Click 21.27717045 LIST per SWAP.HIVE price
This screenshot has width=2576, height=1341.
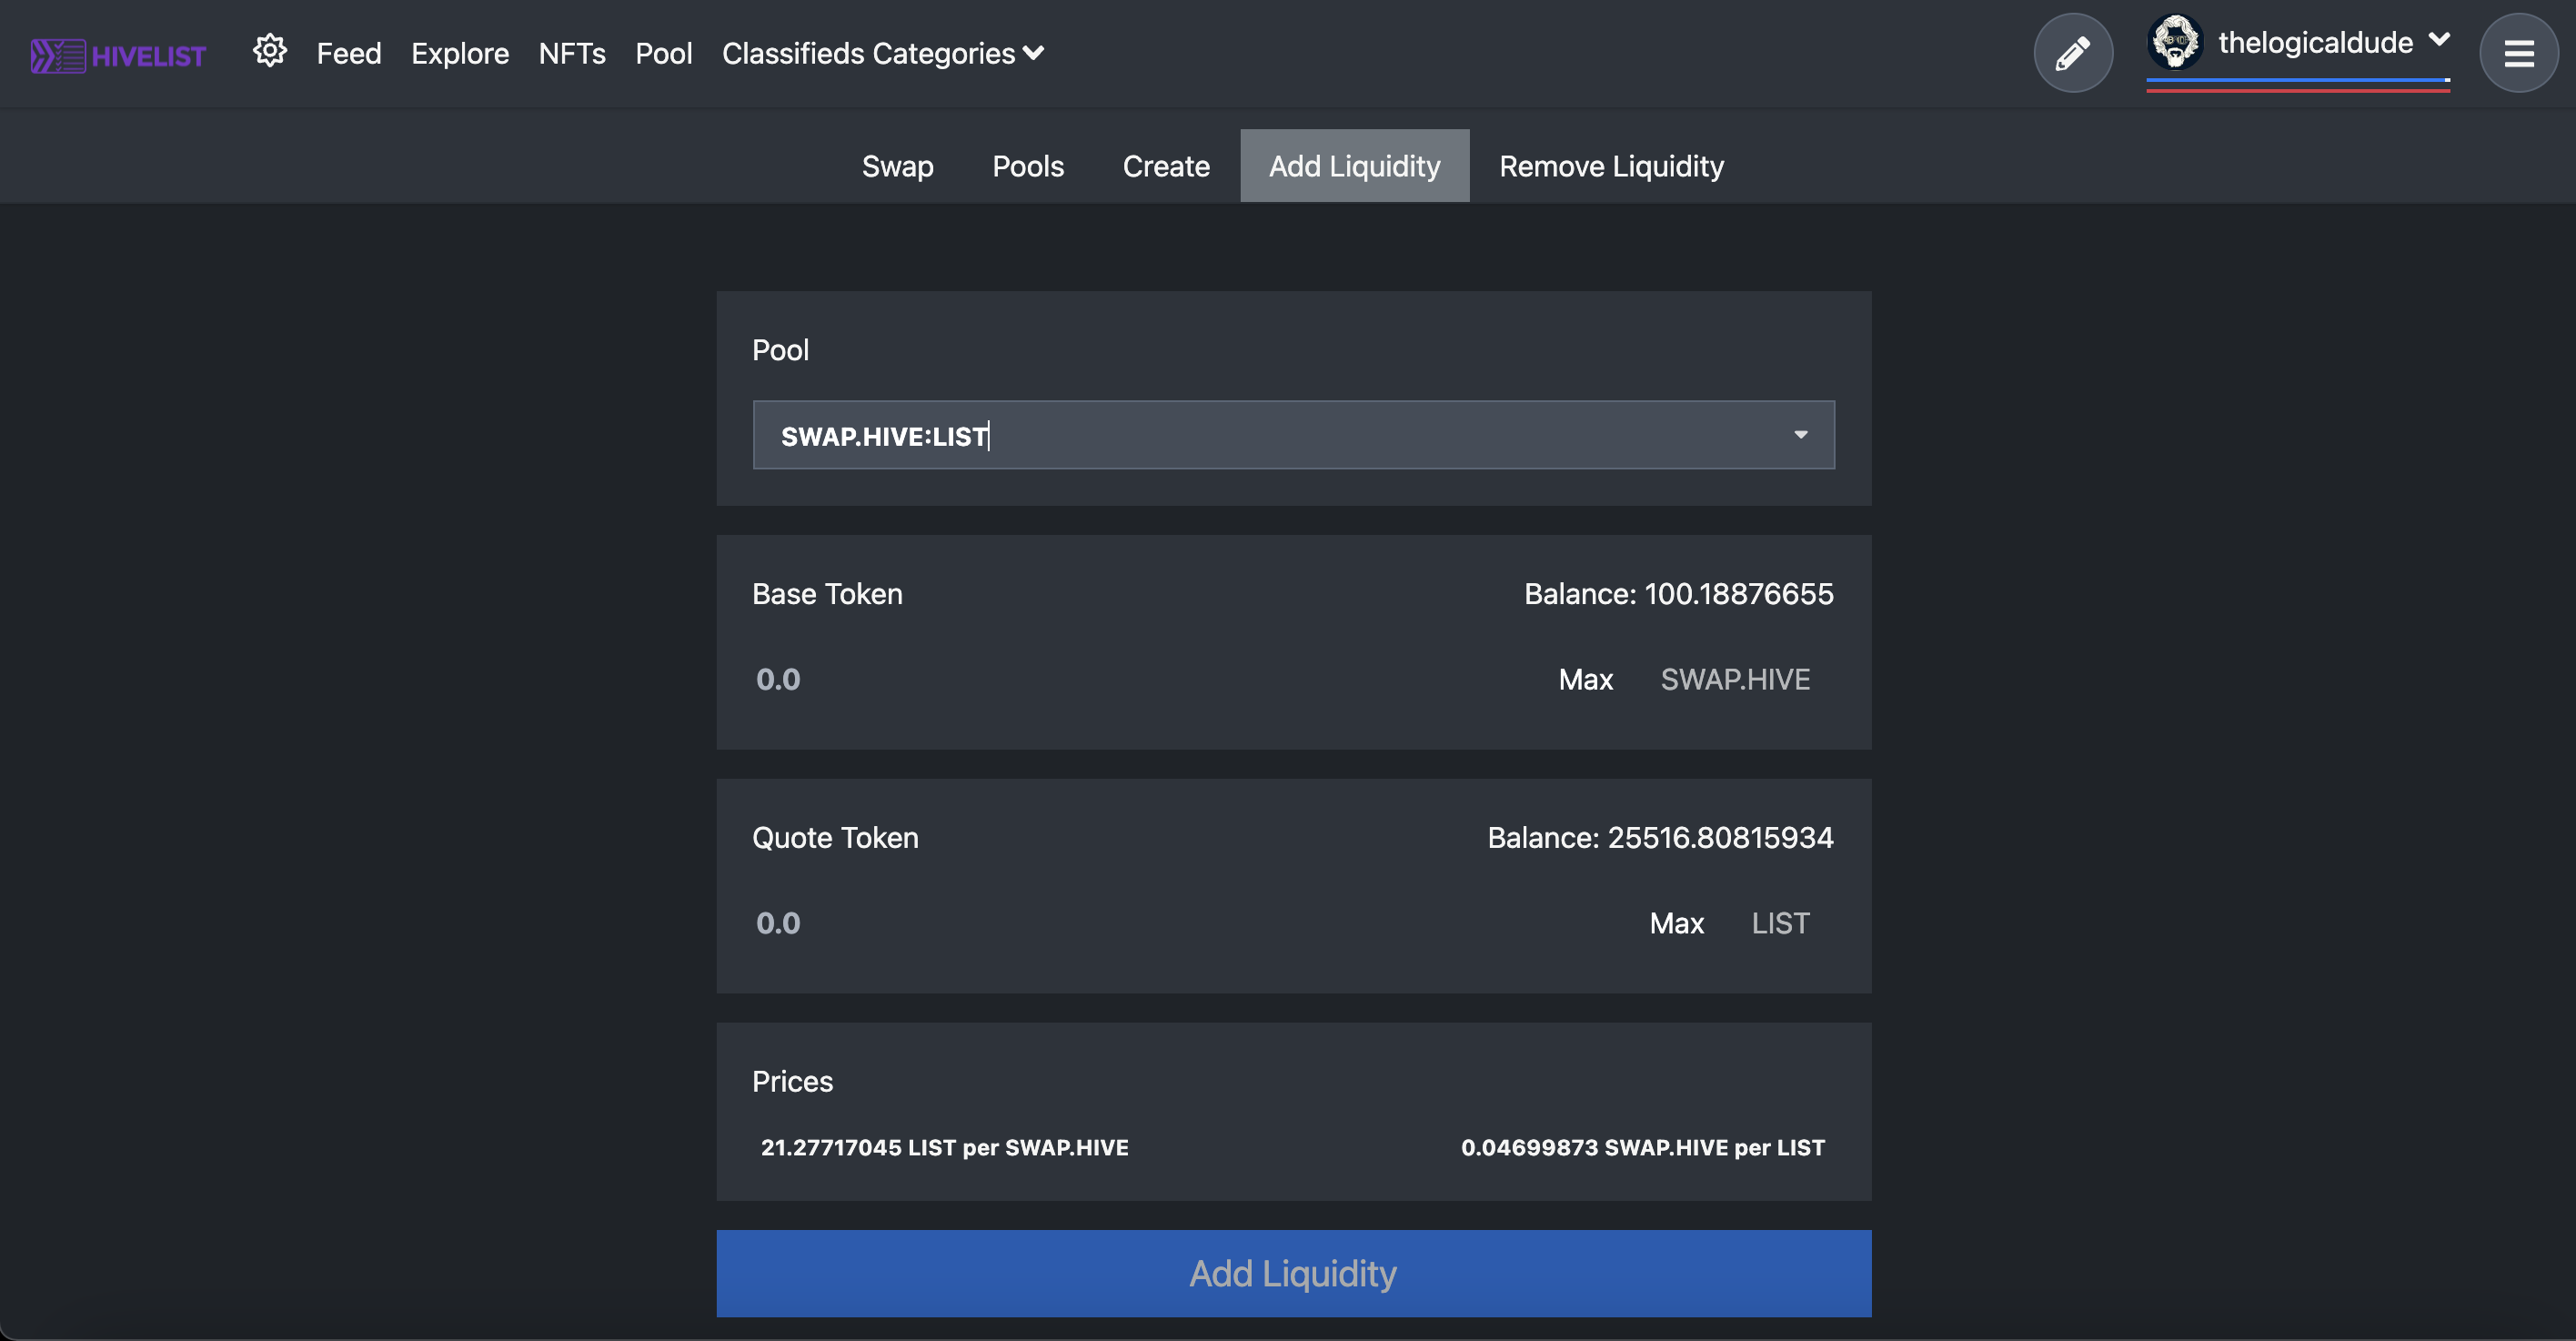tap(944, 1148)
